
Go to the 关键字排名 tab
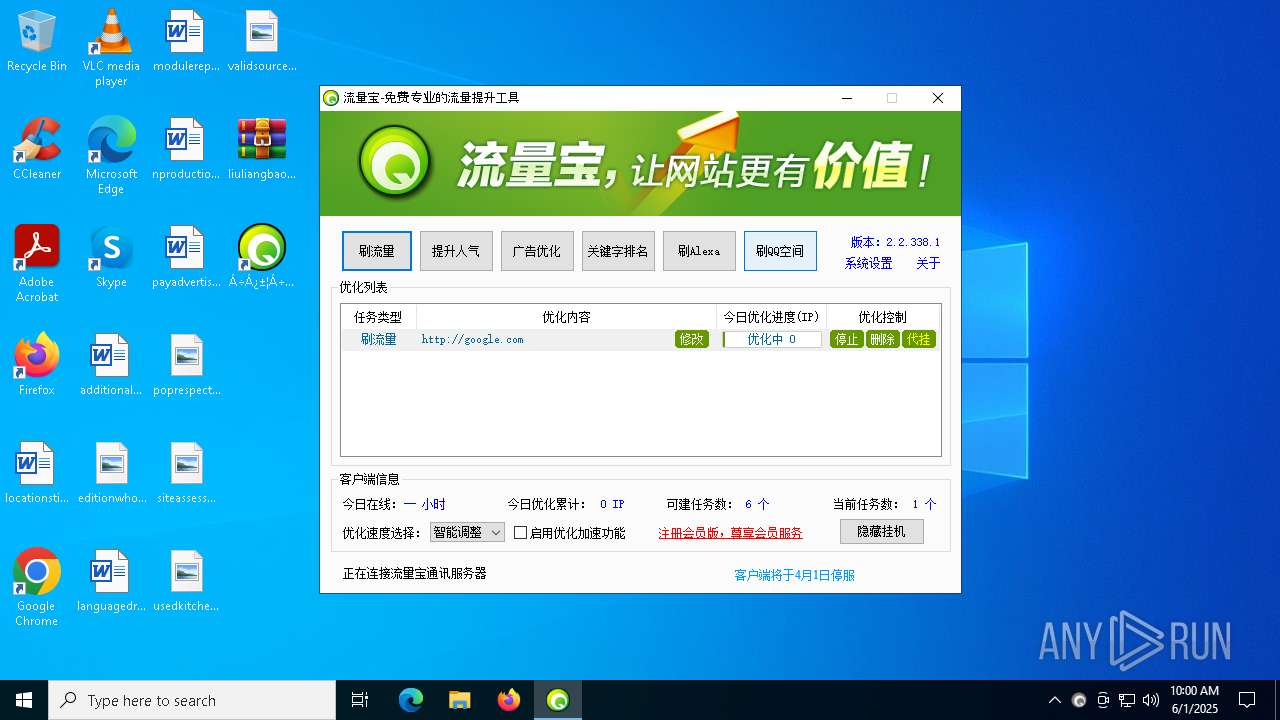618,251
